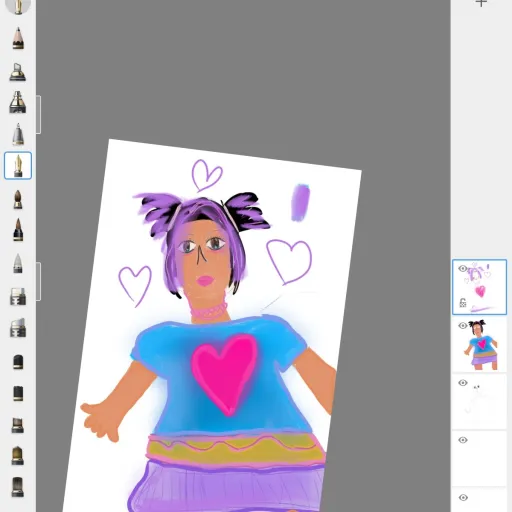Screen dimensions: 512x512
Task: Select the light gray pointed pencil brush
Action: 18,263
